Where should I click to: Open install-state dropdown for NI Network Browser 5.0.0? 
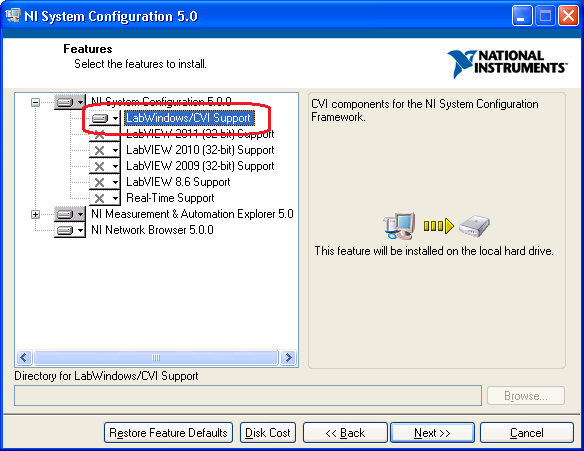tap(70, 230)
